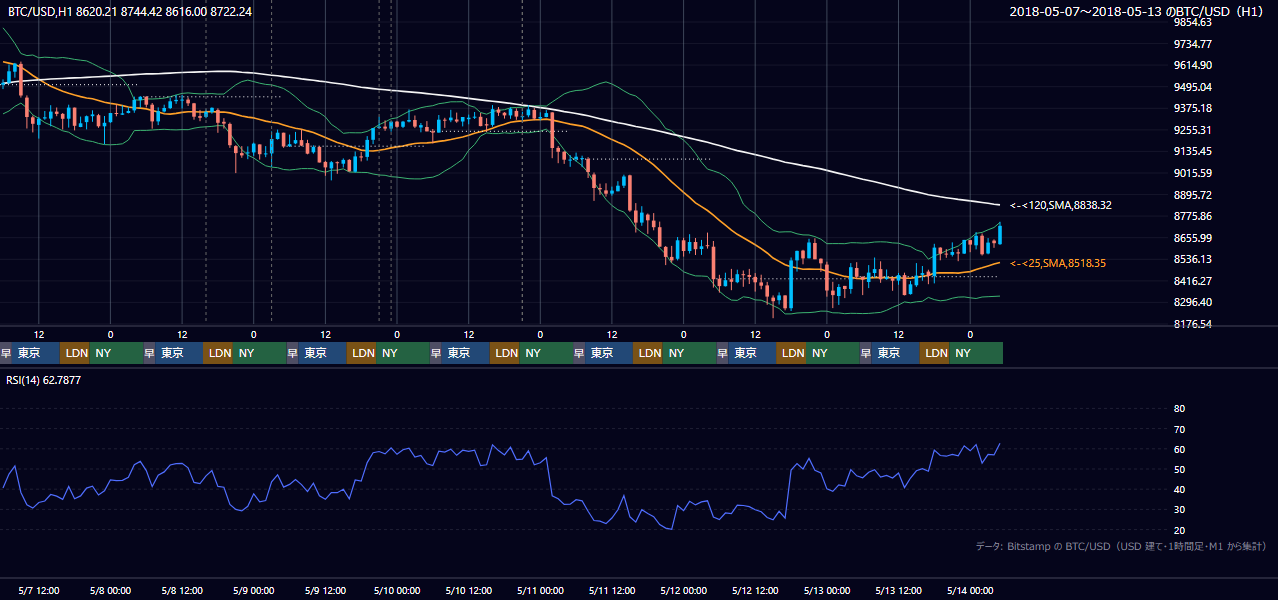Click RSI axis level 50

pyautogui.click(x=1179, y=469)
